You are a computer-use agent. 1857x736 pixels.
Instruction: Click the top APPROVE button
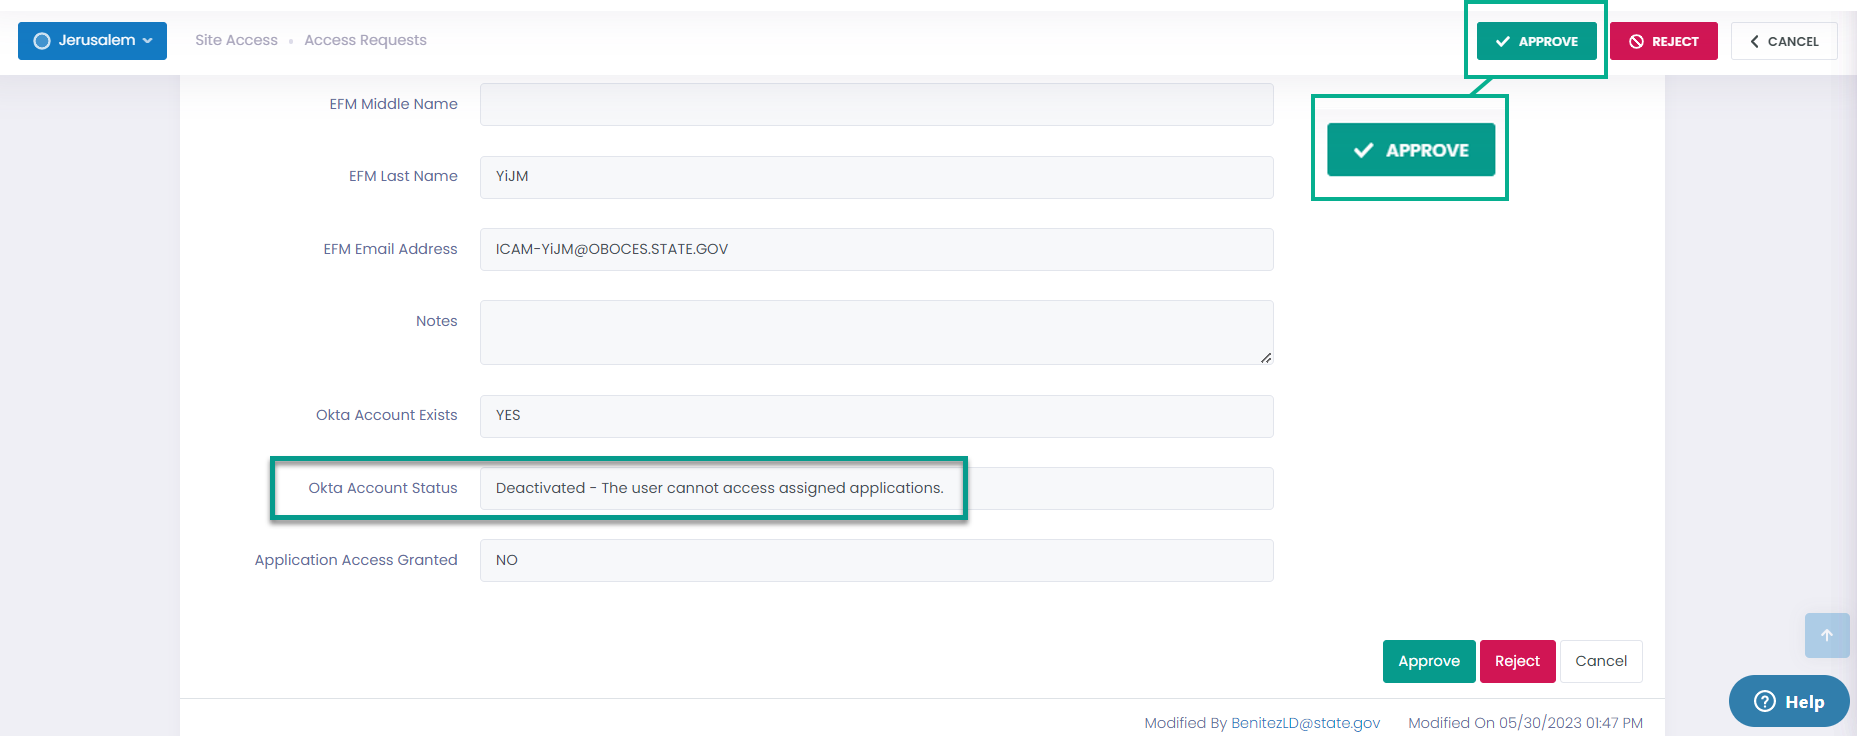pos(1536,41)
